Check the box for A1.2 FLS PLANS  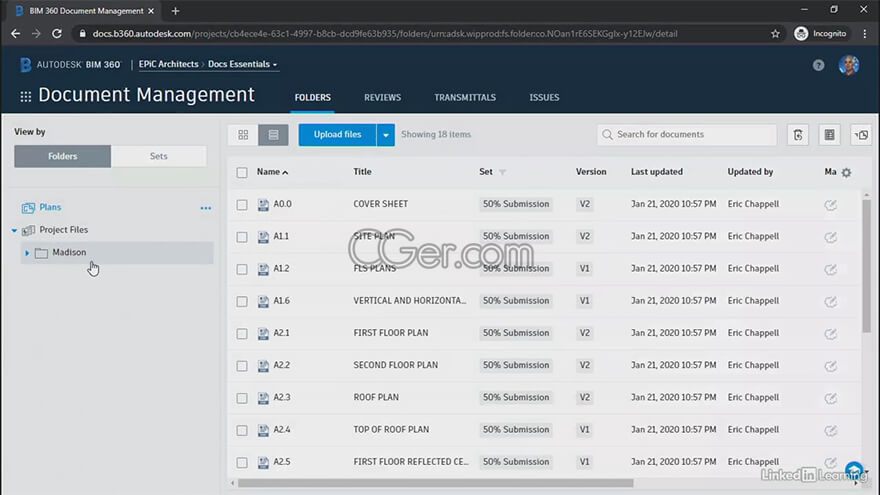point(242,269)
